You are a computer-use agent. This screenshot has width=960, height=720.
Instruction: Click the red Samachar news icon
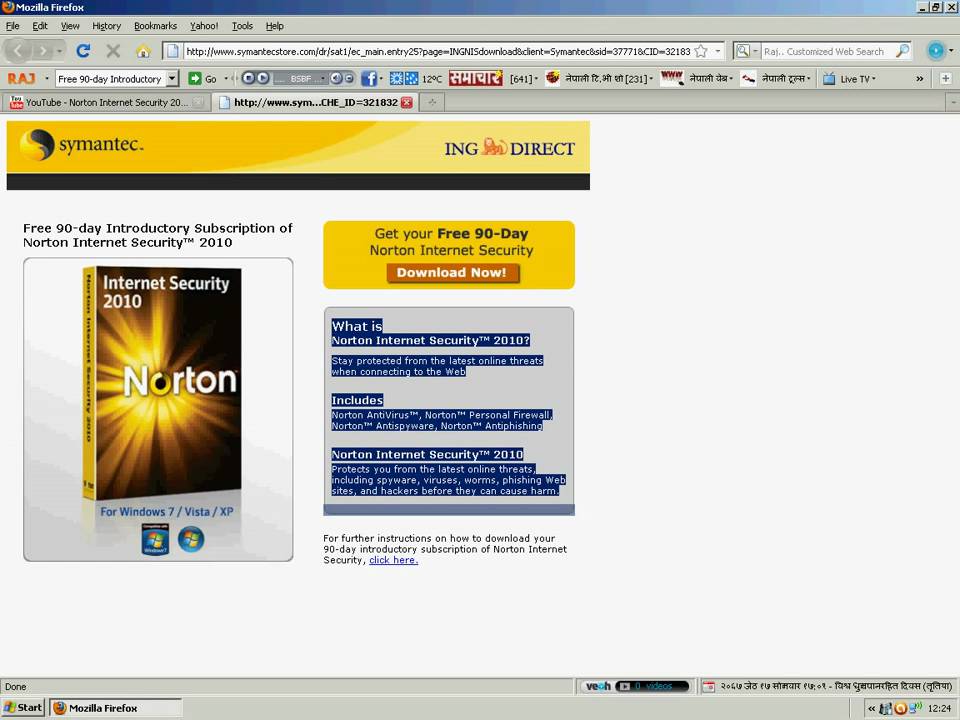click(x=475, y=78)
